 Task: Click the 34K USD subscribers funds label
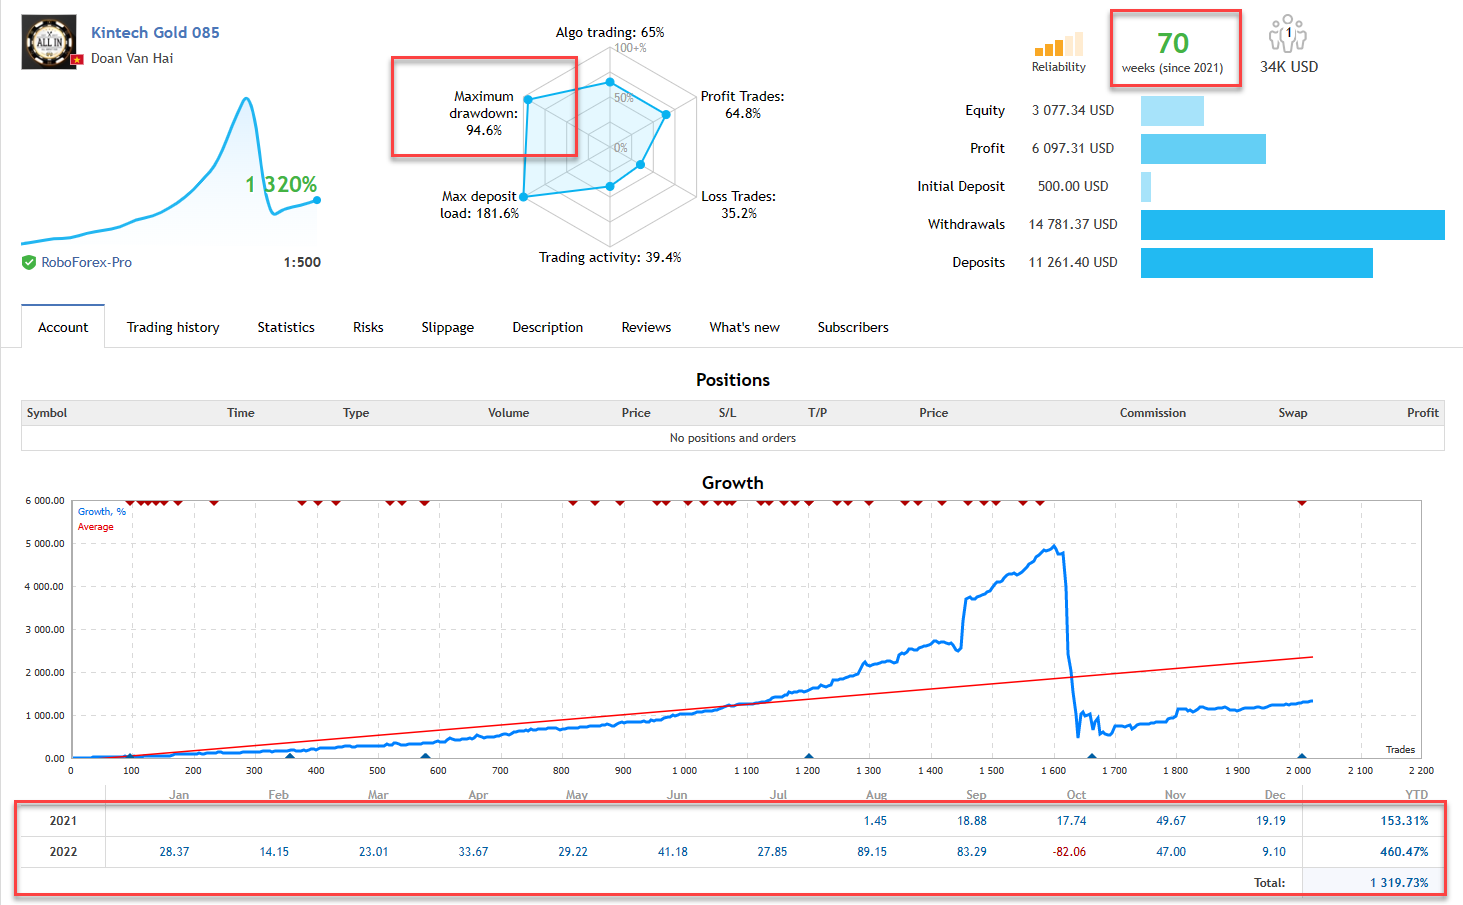[x=1288, y=66]
